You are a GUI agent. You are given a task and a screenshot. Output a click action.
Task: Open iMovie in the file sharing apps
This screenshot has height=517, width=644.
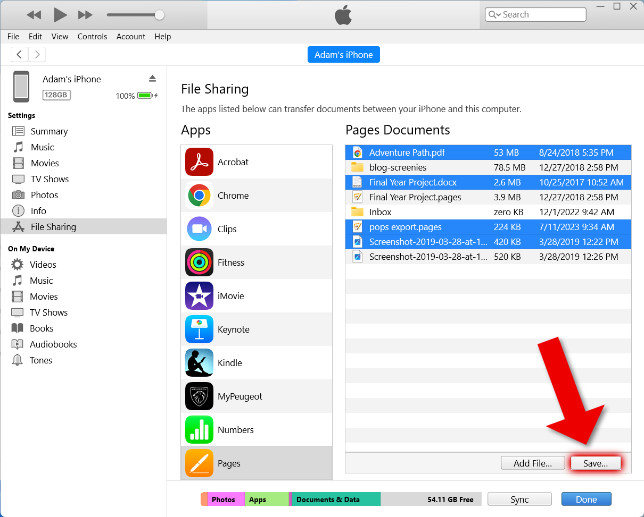pos(256,296)
